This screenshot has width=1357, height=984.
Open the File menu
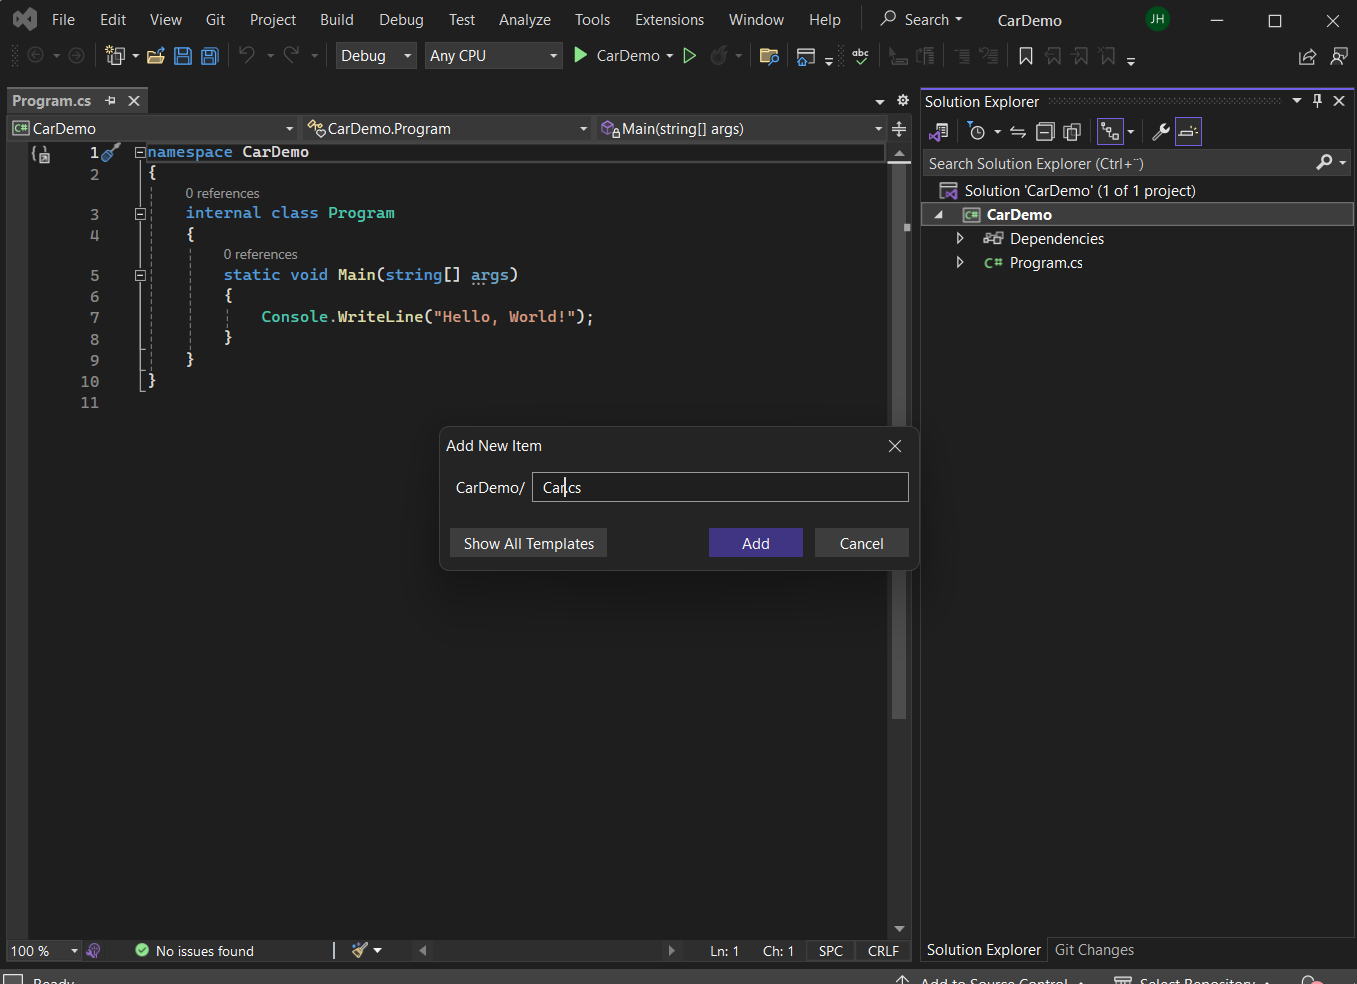[x=63, y=20]
